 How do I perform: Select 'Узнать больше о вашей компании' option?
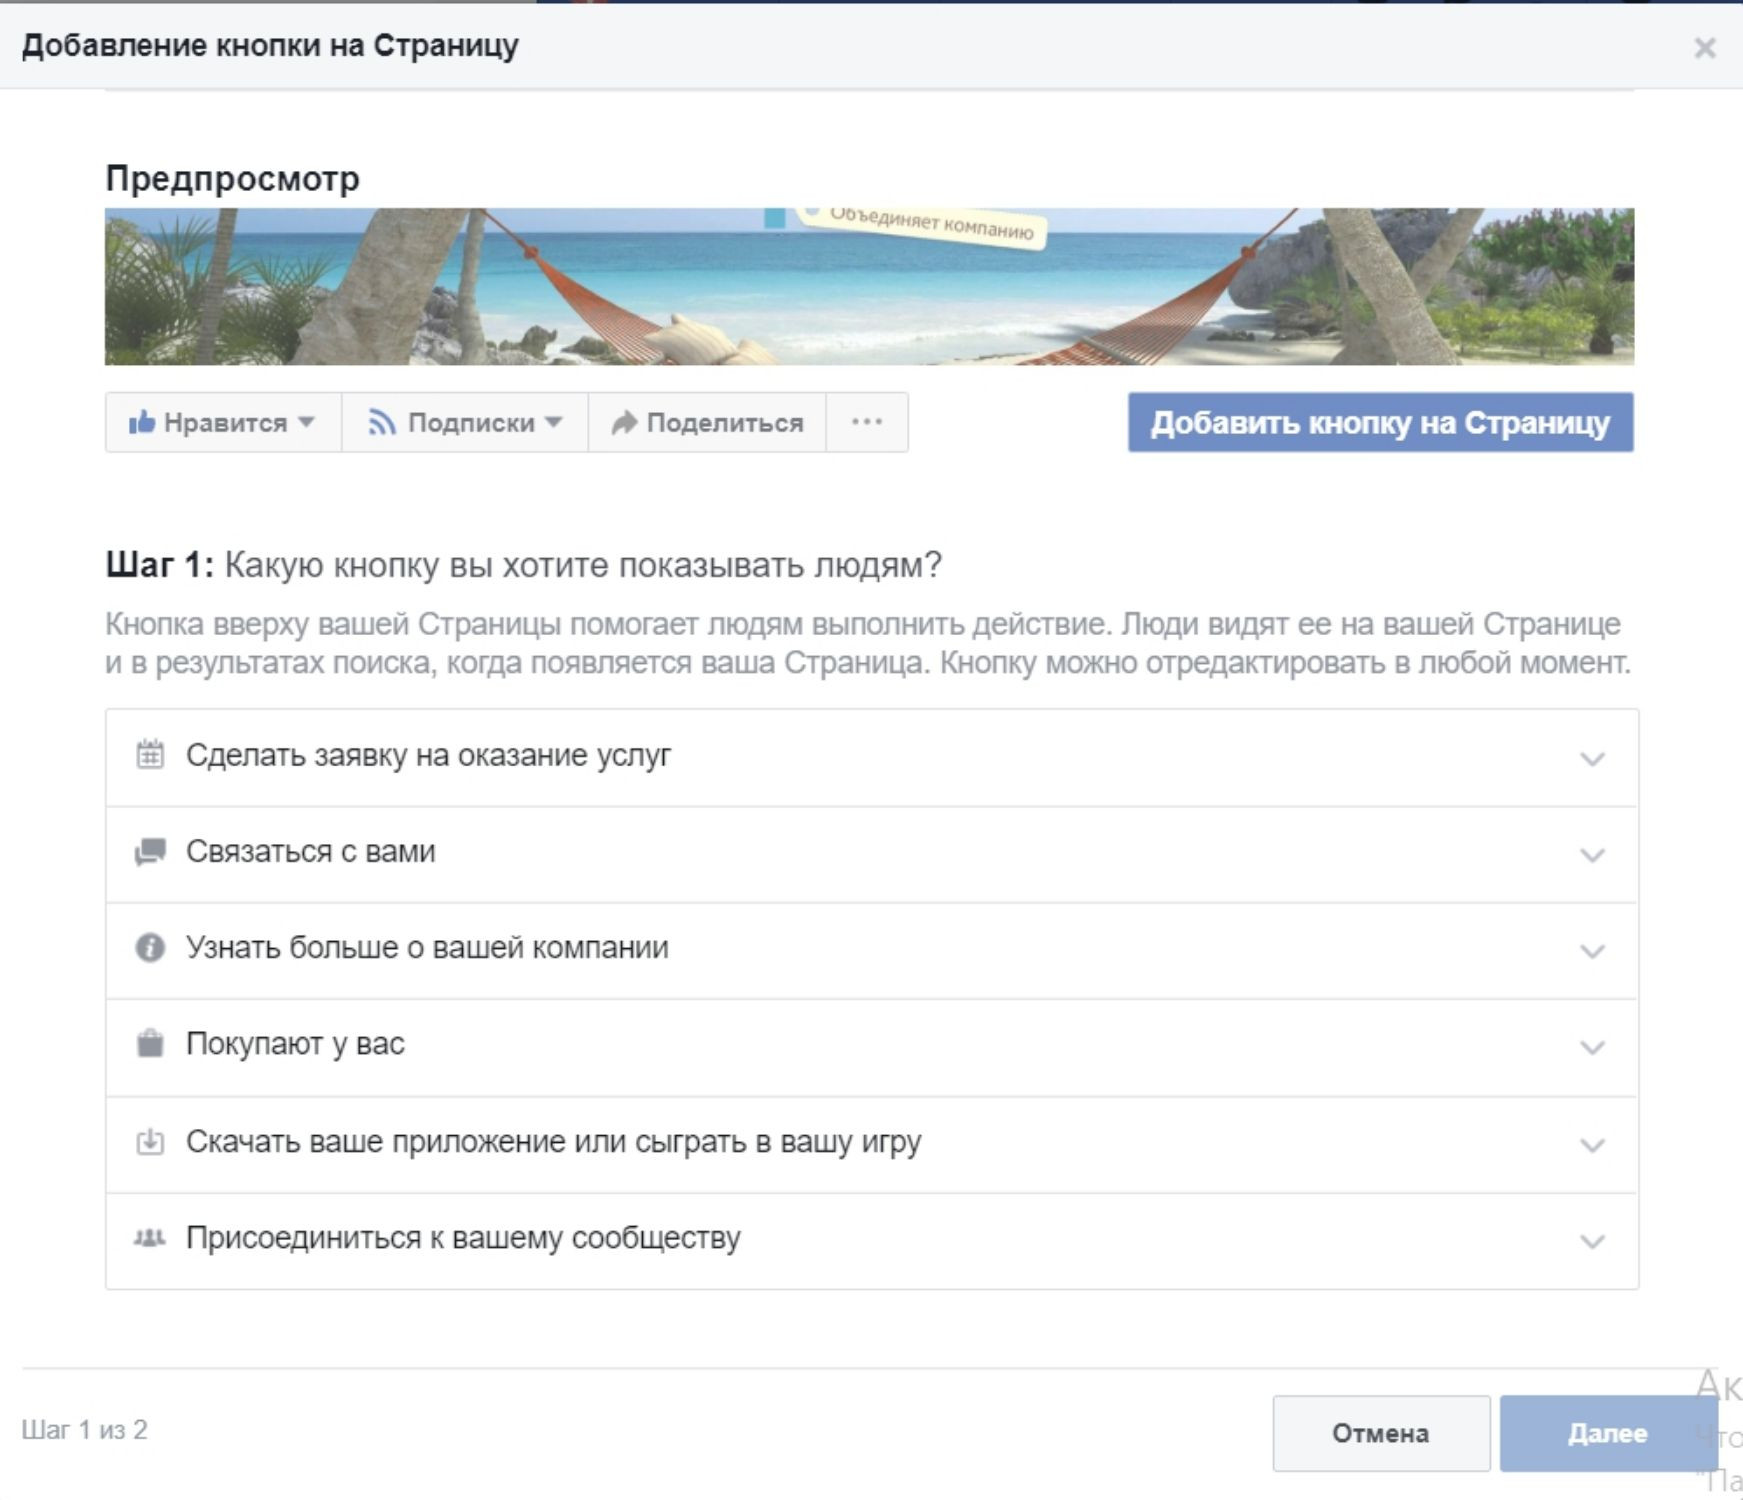(x=427, y=947)
